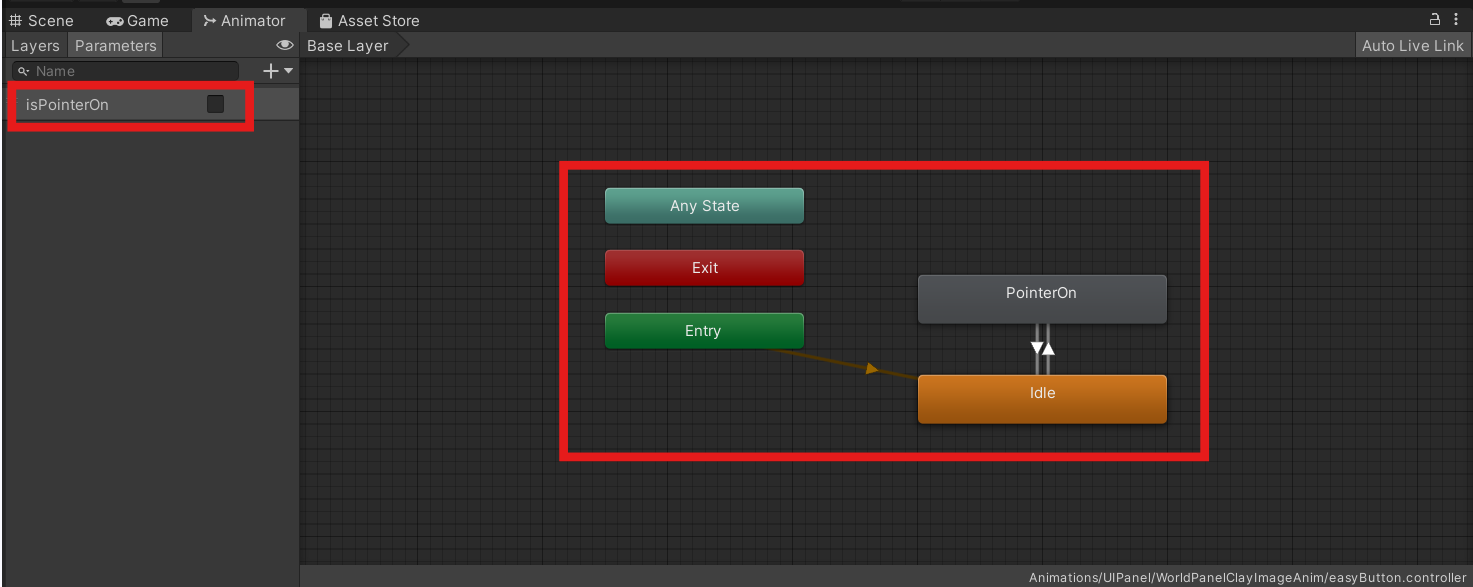Select the Idle state node

pos(1042,399)
